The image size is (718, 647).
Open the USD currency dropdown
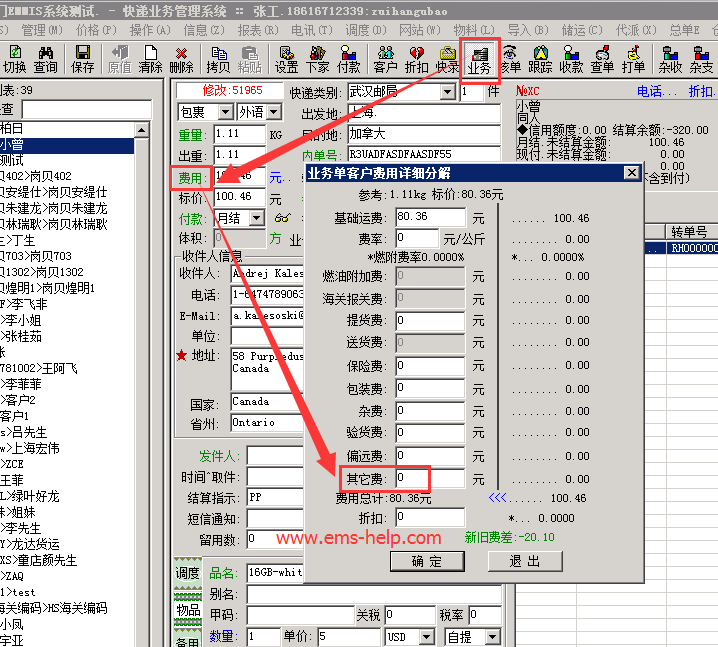(426, 636)
